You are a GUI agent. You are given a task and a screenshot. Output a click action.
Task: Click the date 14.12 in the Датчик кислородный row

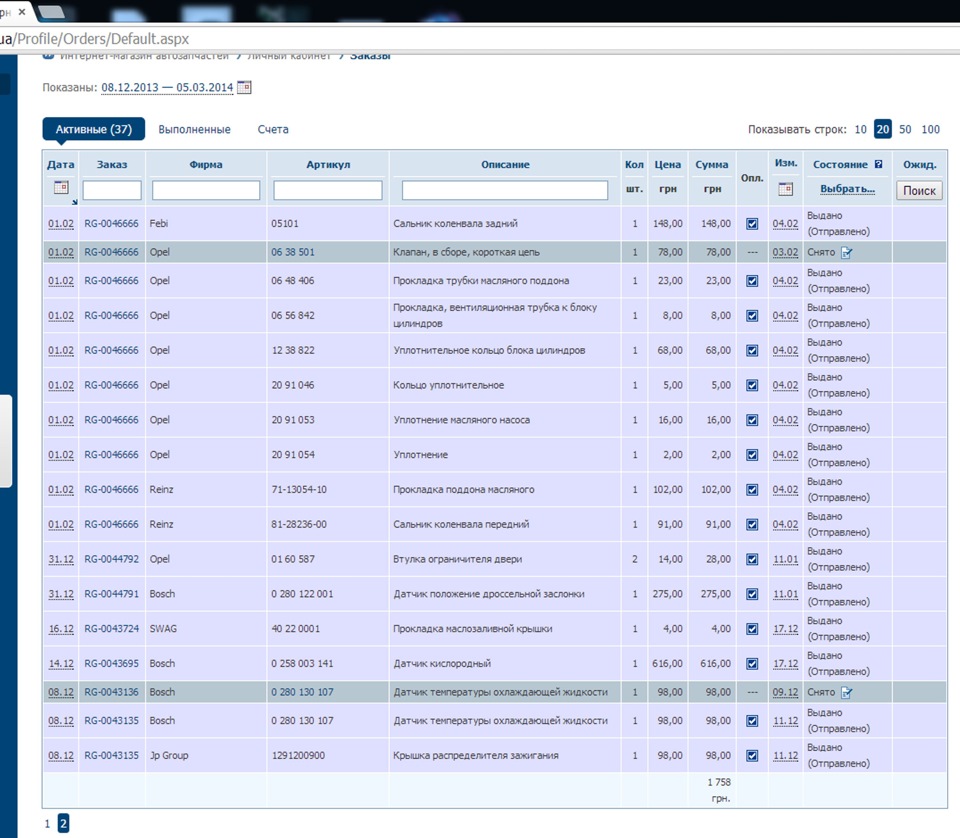pyautogui.click(x=61, y=664)
